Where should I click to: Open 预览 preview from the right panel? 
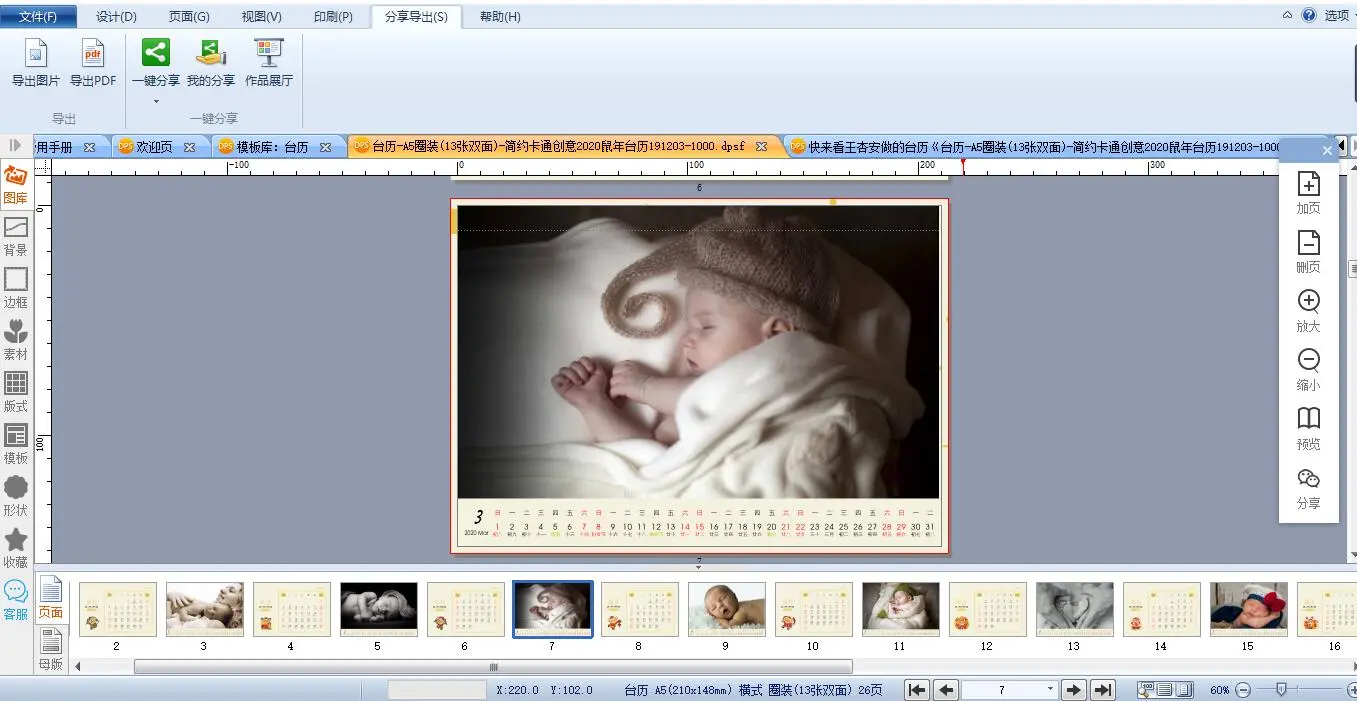coord(1308,427)
